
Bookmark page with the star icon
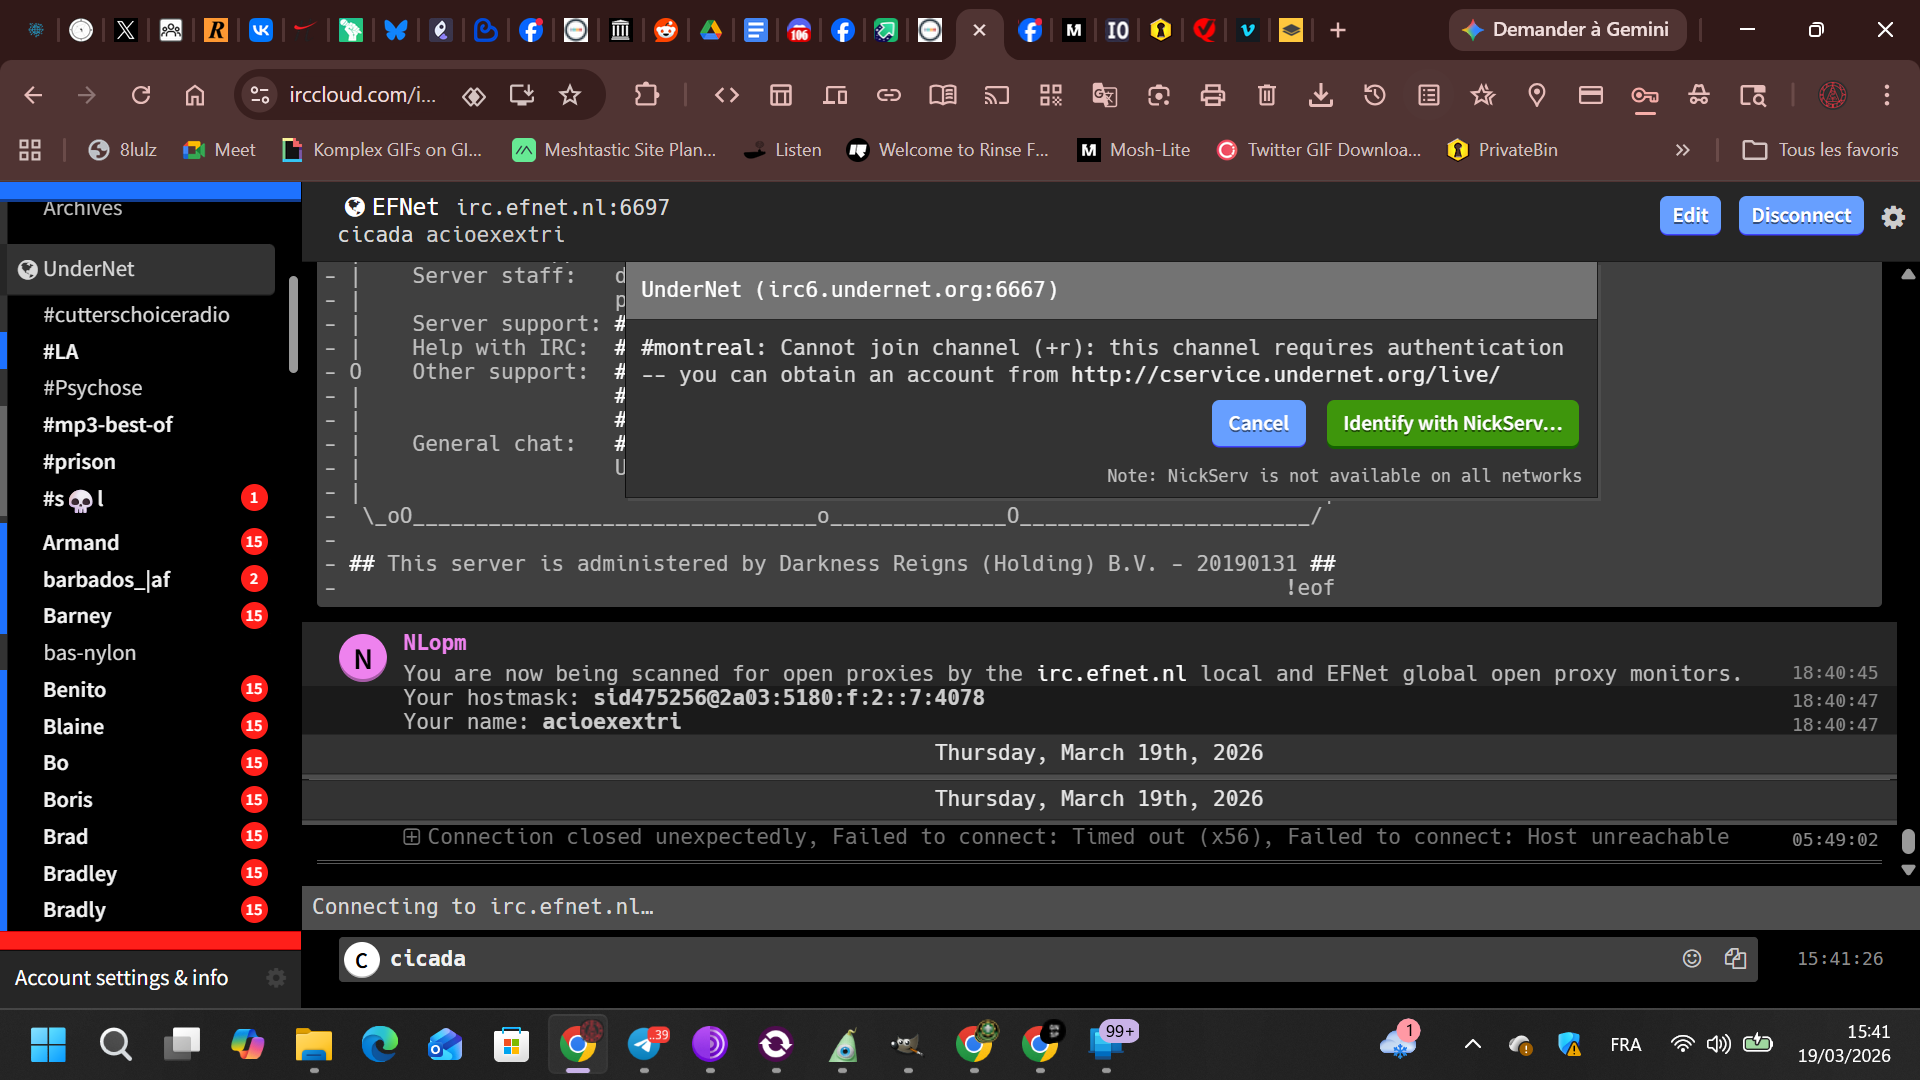coord(570,95)
